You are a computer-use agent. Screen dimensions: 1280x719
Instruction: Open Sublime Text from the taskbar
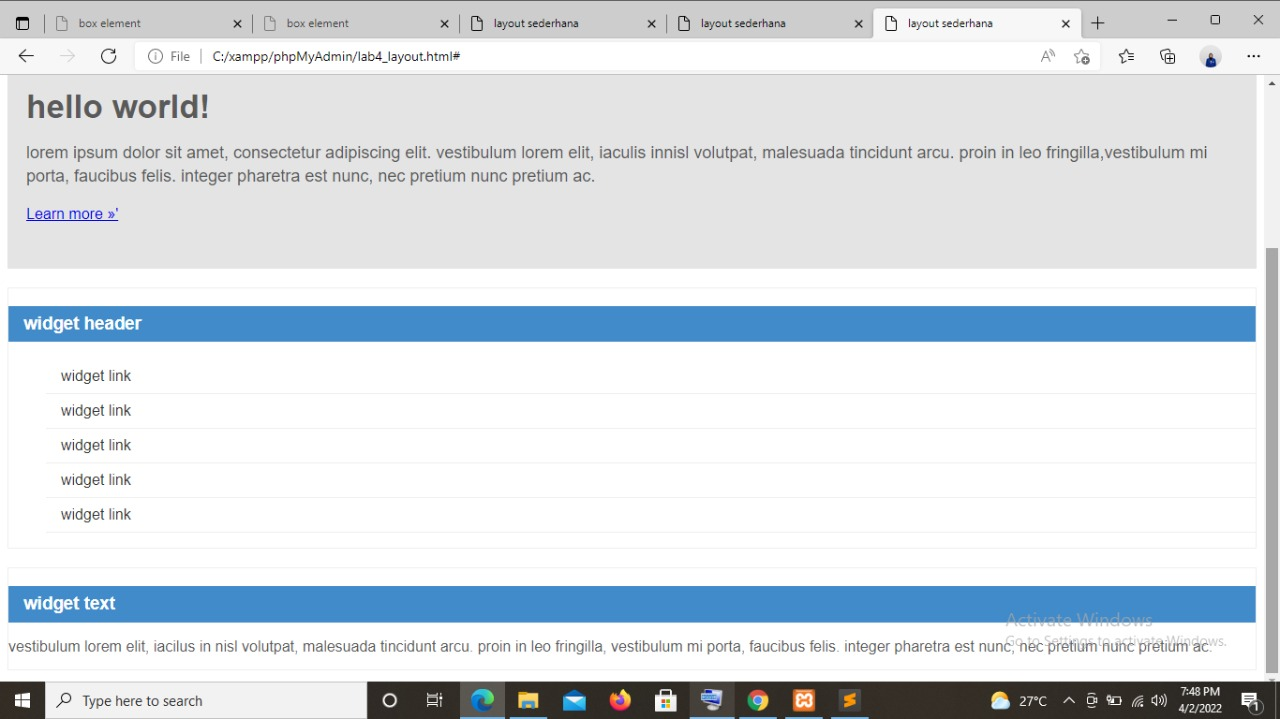(849, 700)
